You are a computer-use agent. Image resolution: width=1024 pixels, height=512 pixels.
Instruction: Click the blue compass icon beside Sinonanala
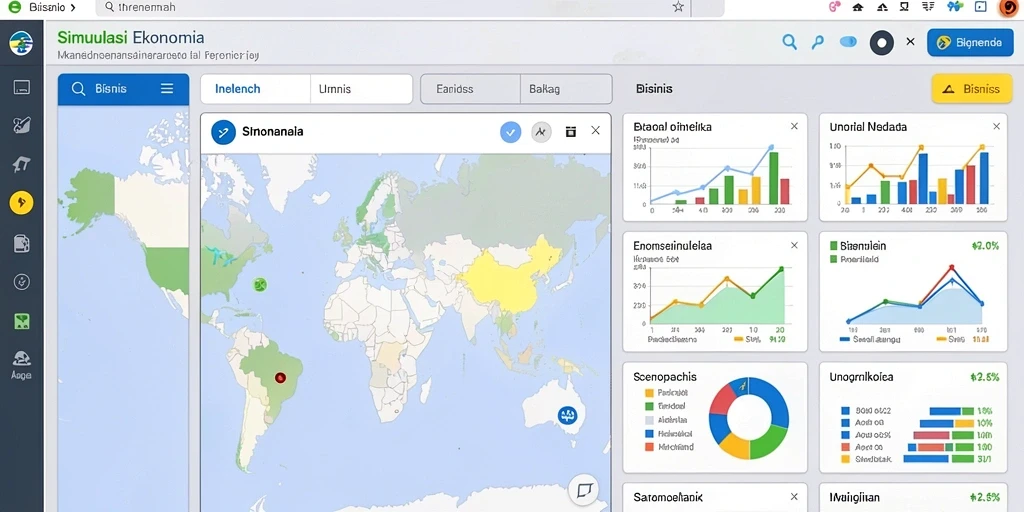(x=223, y=132)
